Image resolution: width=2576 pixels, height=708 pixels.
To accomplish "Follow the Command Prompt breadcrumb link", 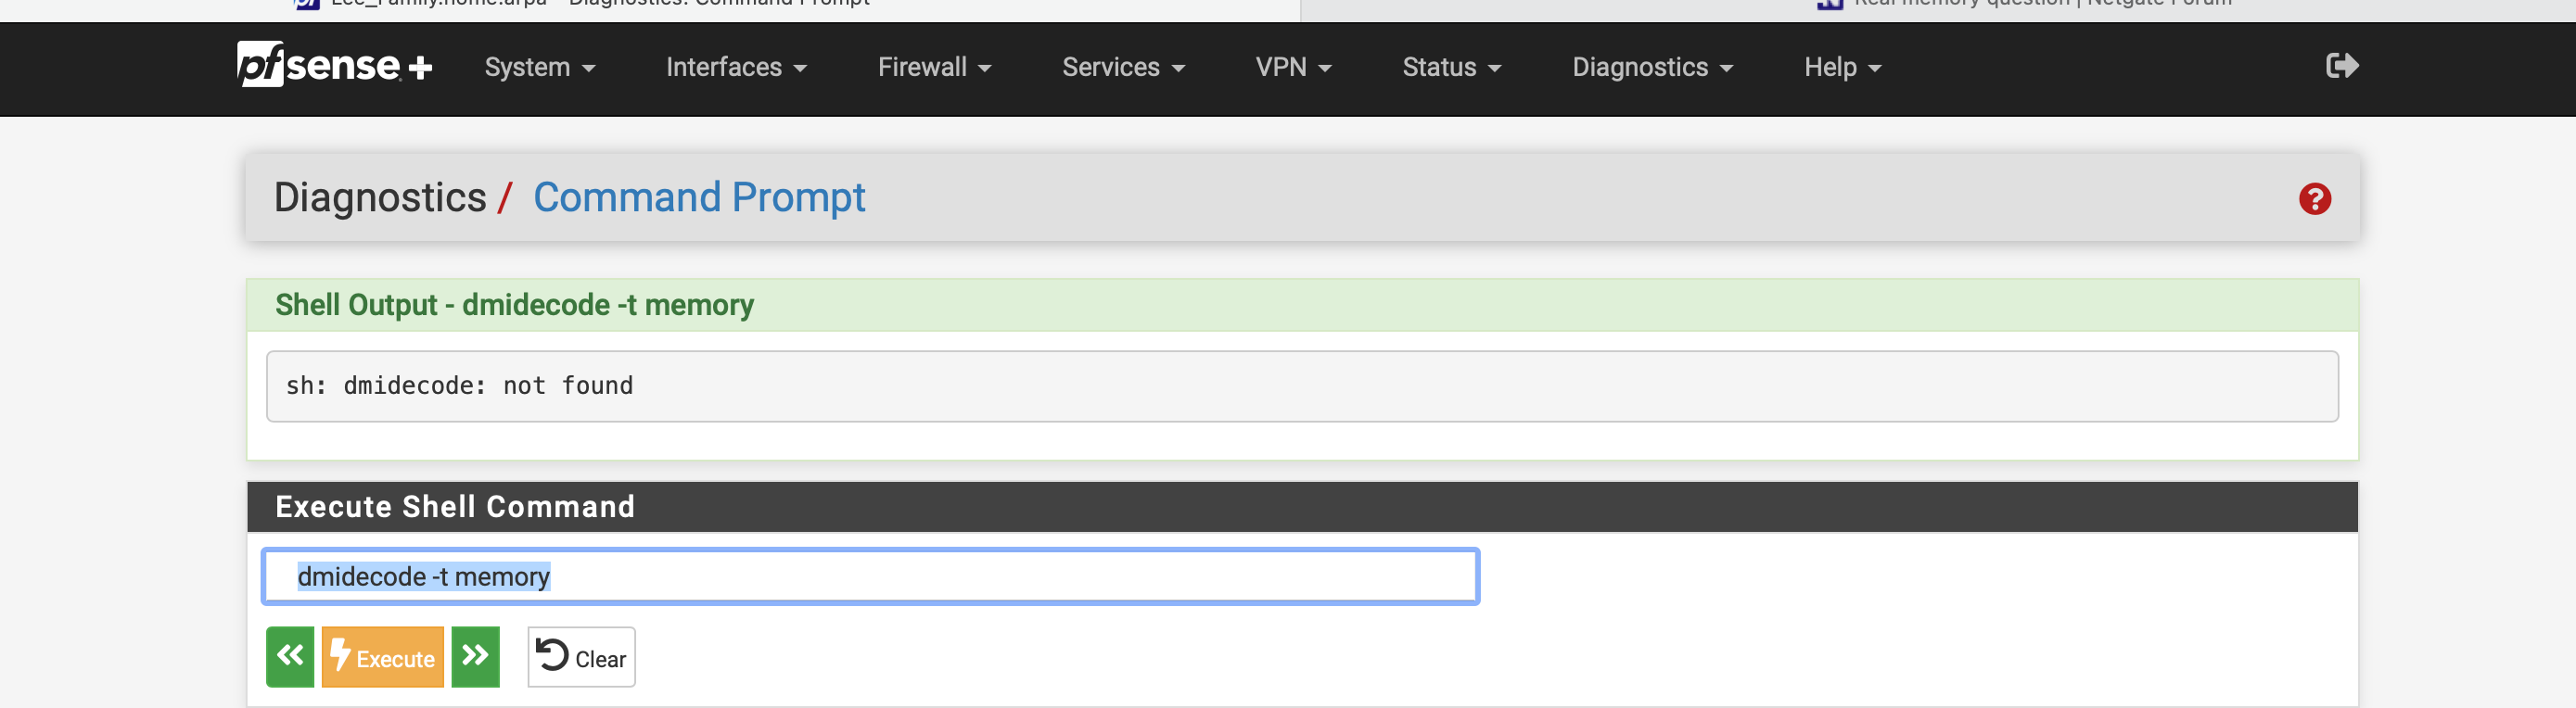I will point(699,197).
